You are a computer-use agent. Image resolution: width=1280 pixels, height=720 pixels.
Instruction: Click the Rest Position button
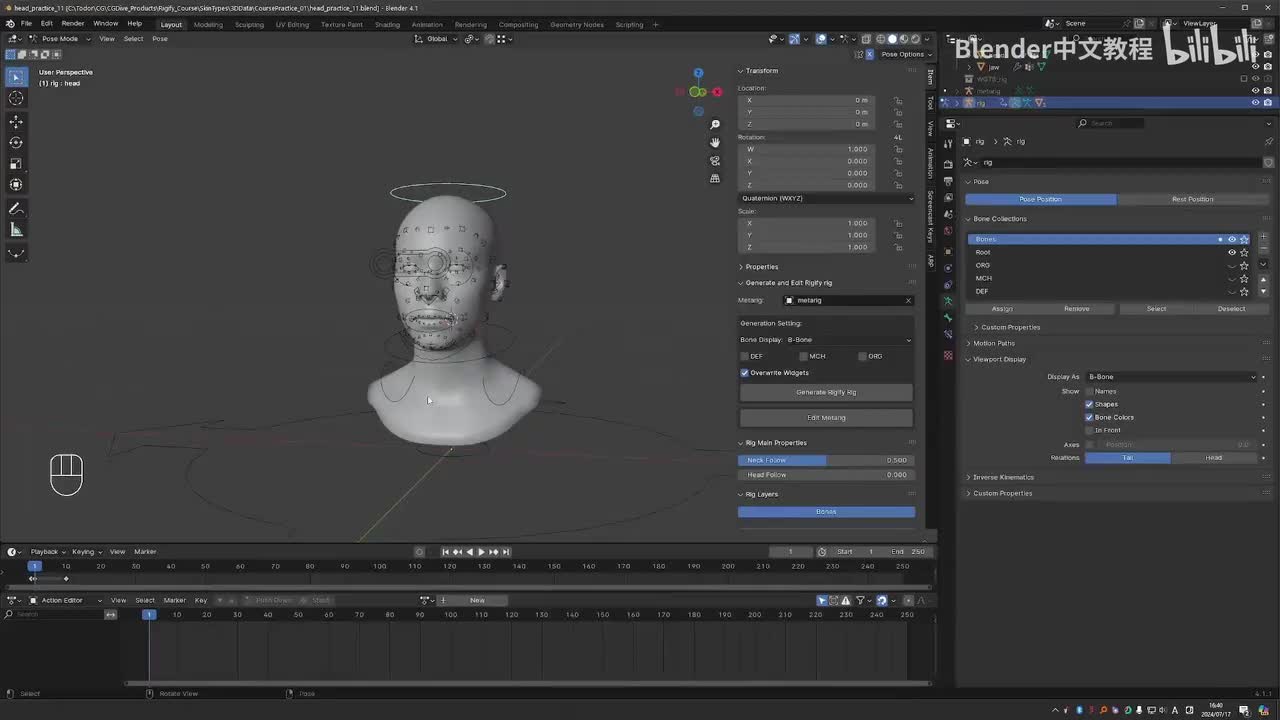[1192, 199]
